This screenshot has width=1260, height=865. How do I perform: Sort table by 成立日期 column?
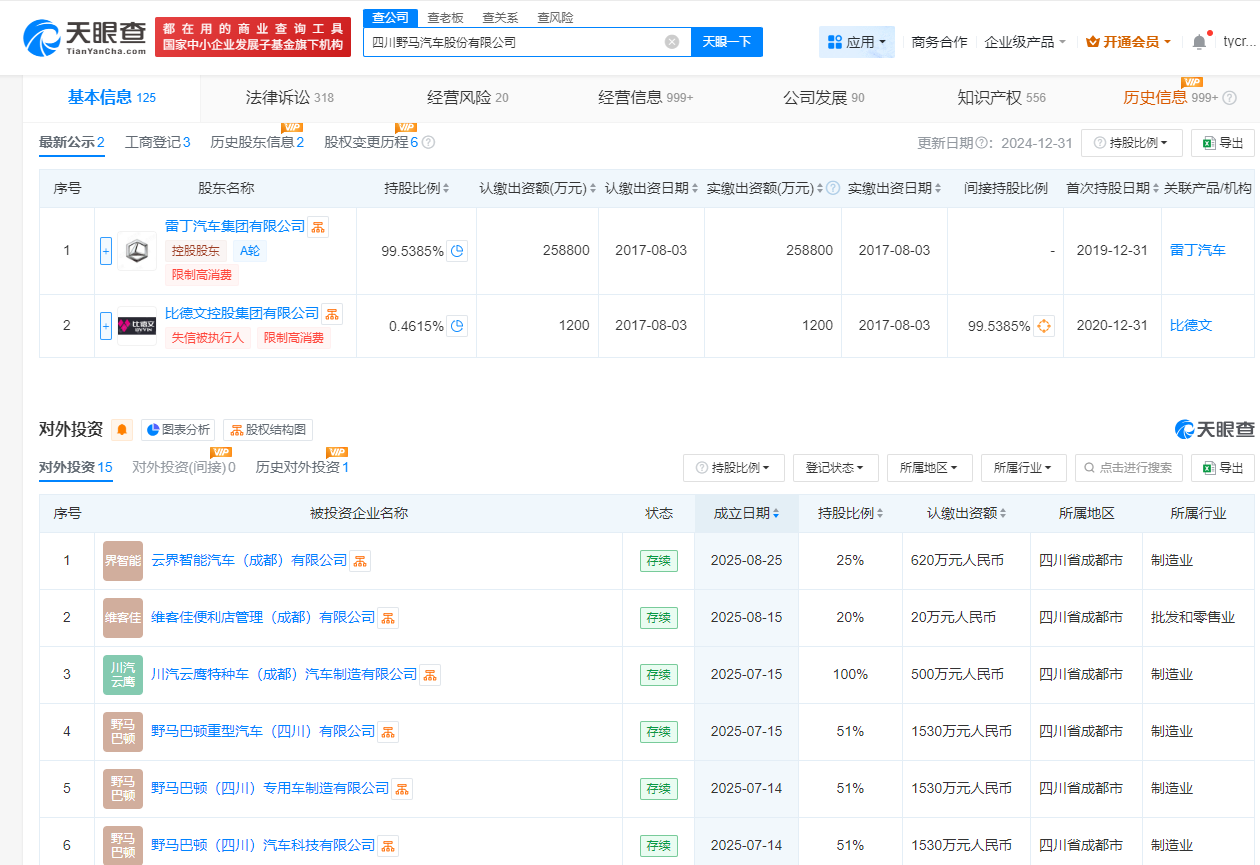point(746,513)
